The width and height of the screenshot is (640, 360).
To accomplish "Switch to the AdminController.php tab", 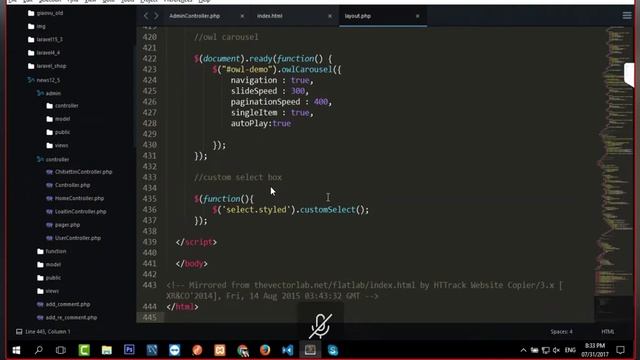I will pos(195,16).
